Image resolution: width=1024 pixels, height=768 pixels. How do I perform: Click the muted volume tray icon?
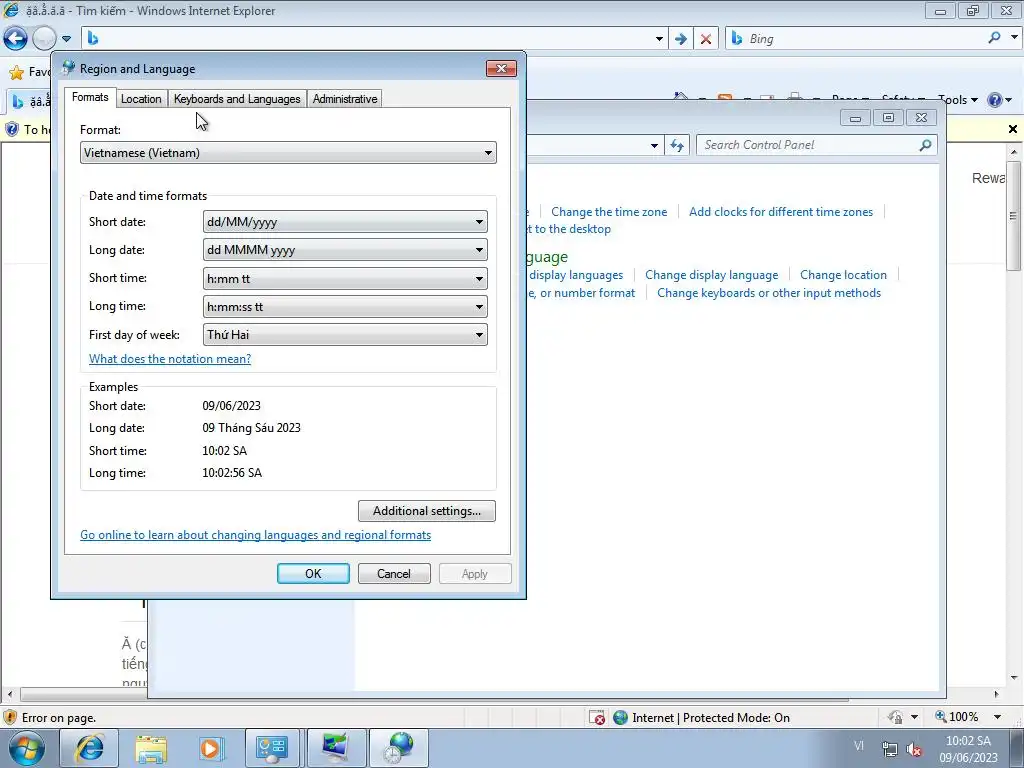pyautogui.click(x=914, y=749)
